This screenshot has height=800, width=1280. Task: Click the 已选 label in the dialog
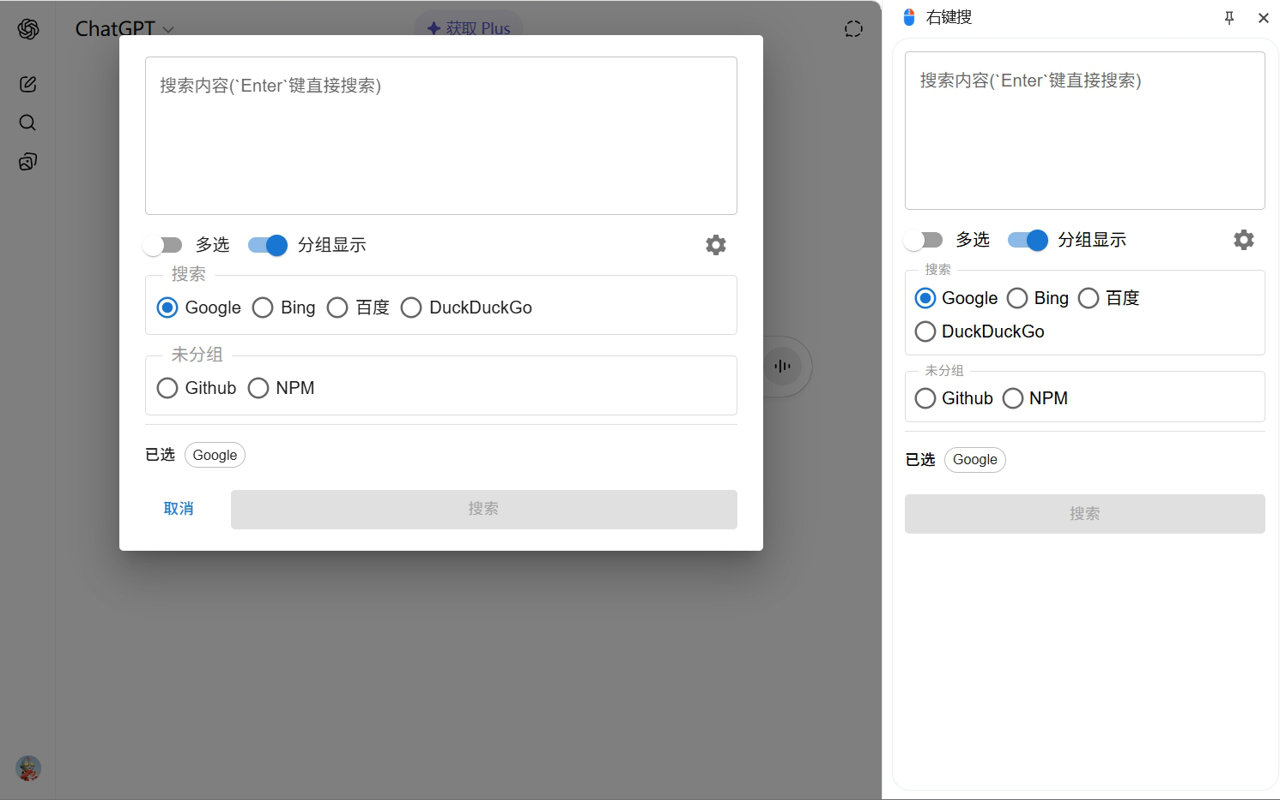(160, 455)
